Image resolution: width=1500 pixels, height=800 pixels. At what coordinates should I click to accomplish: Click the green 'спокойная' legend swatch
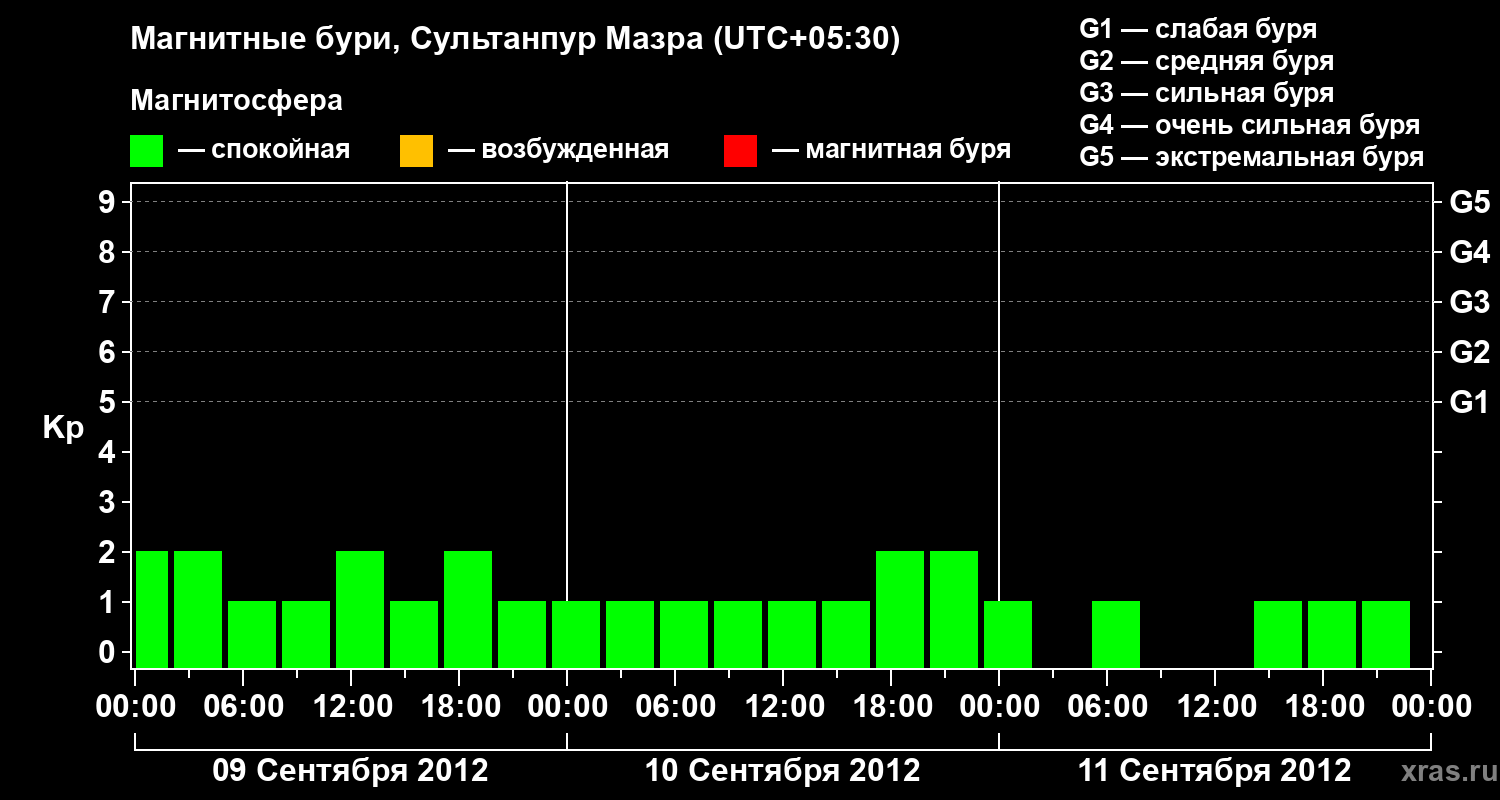pos(147,151)
